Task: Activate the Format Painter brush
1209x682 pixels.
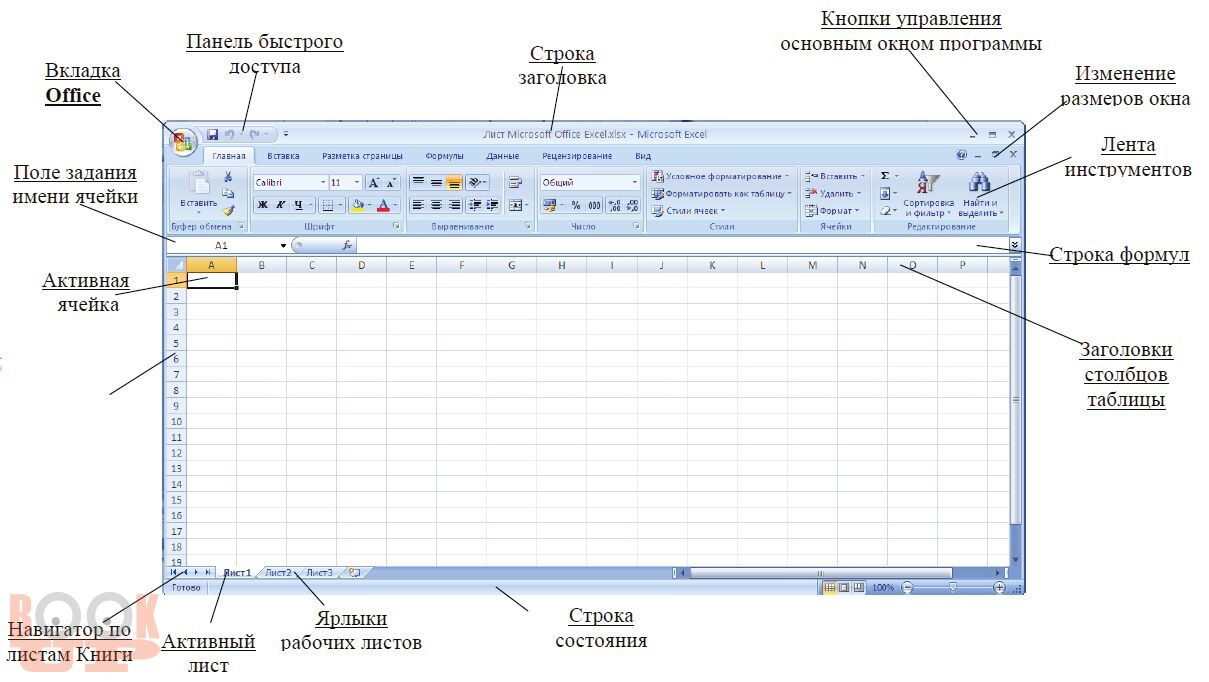Action: pos(228,210)
